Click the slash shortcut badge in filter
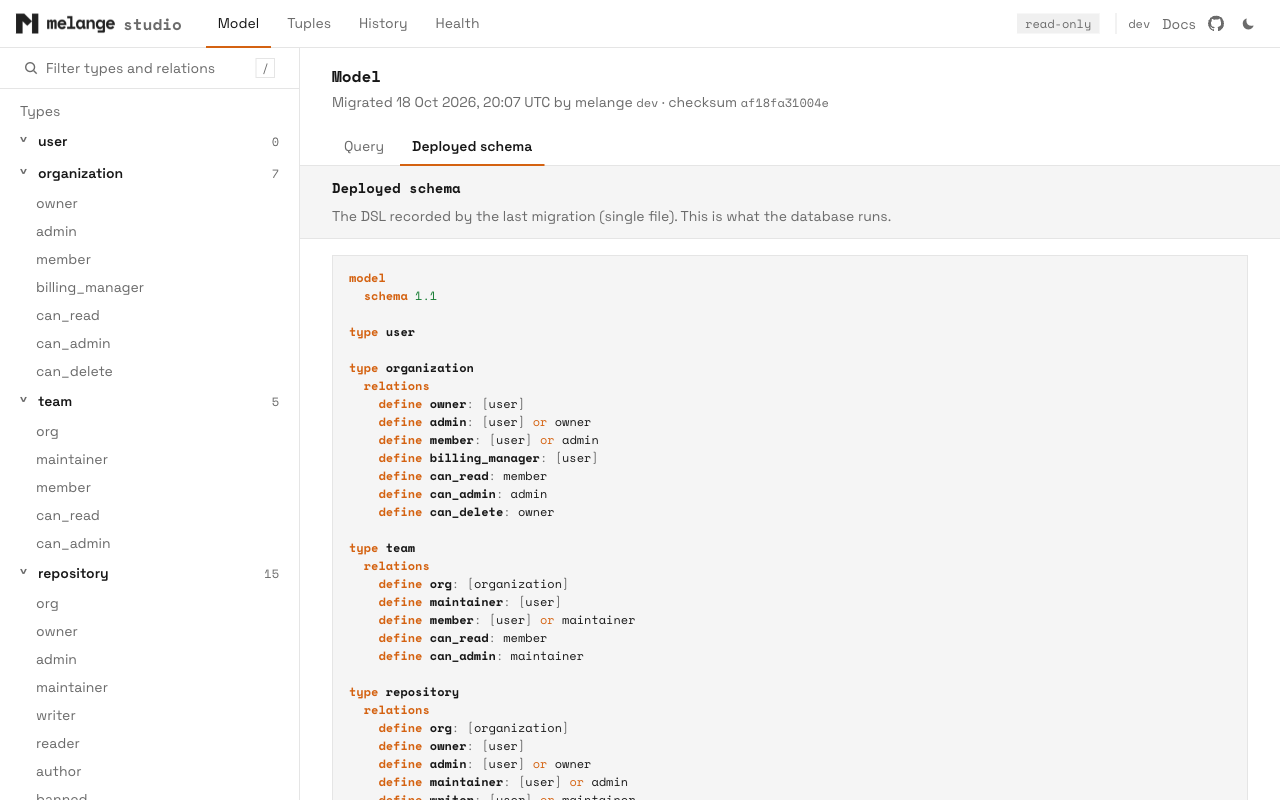The height and width of the screenshot is (800, 1280). pyautogui.click(x=265, y=68)
